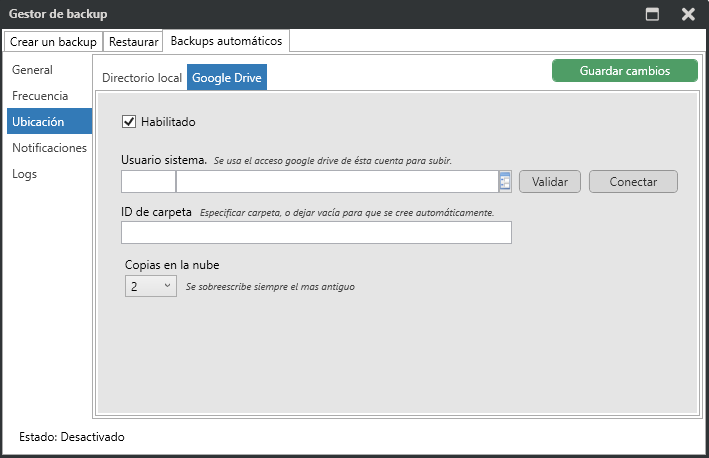The height and width of the screenshot is (458, 709).
Task: Select the Google Drive tab
Action: [227, 77]
